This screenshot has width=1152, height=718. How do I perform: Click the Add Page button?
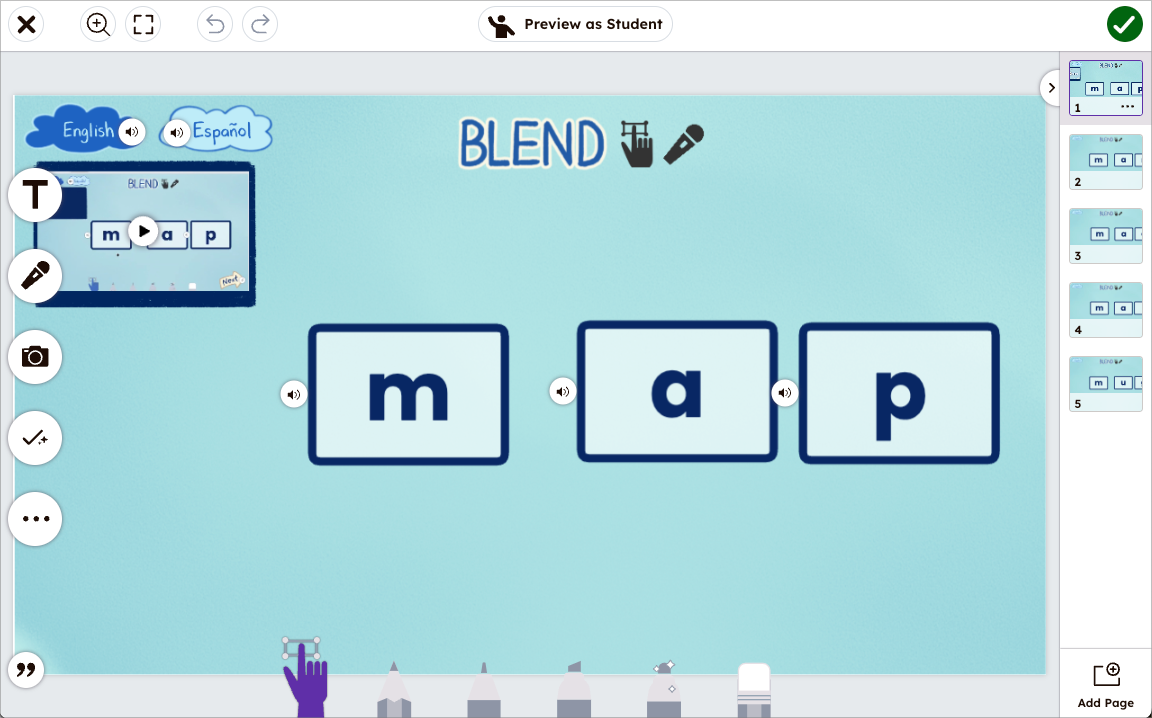(1104, 682)
